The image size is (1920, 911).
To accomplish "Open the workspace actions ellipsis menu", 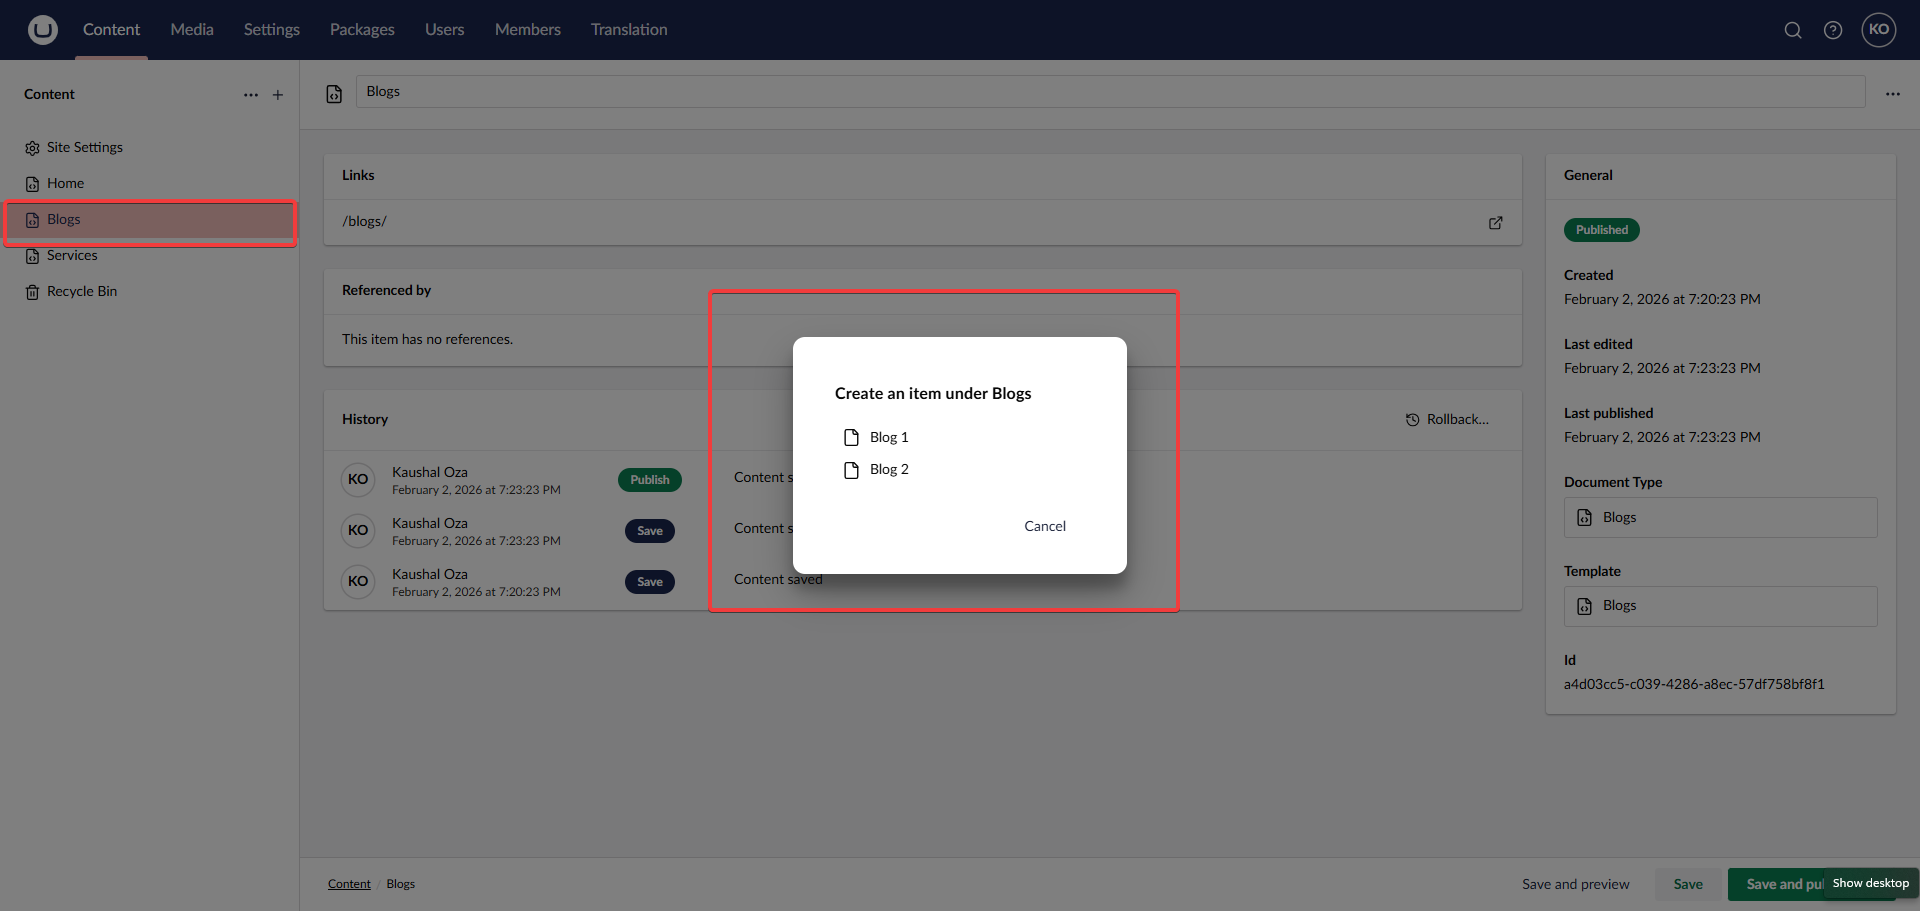I will (1893, 94).
